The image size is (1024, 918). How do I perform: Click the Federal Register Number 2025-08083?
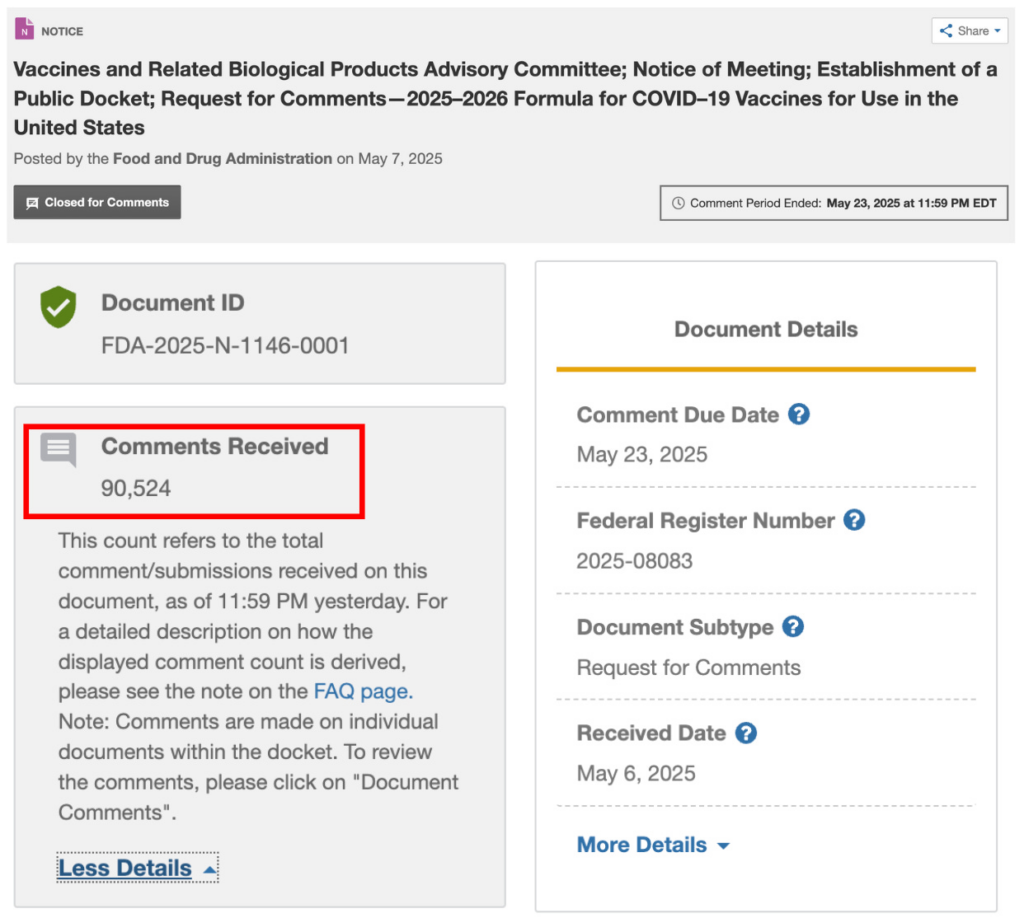(x=634, y=561)
